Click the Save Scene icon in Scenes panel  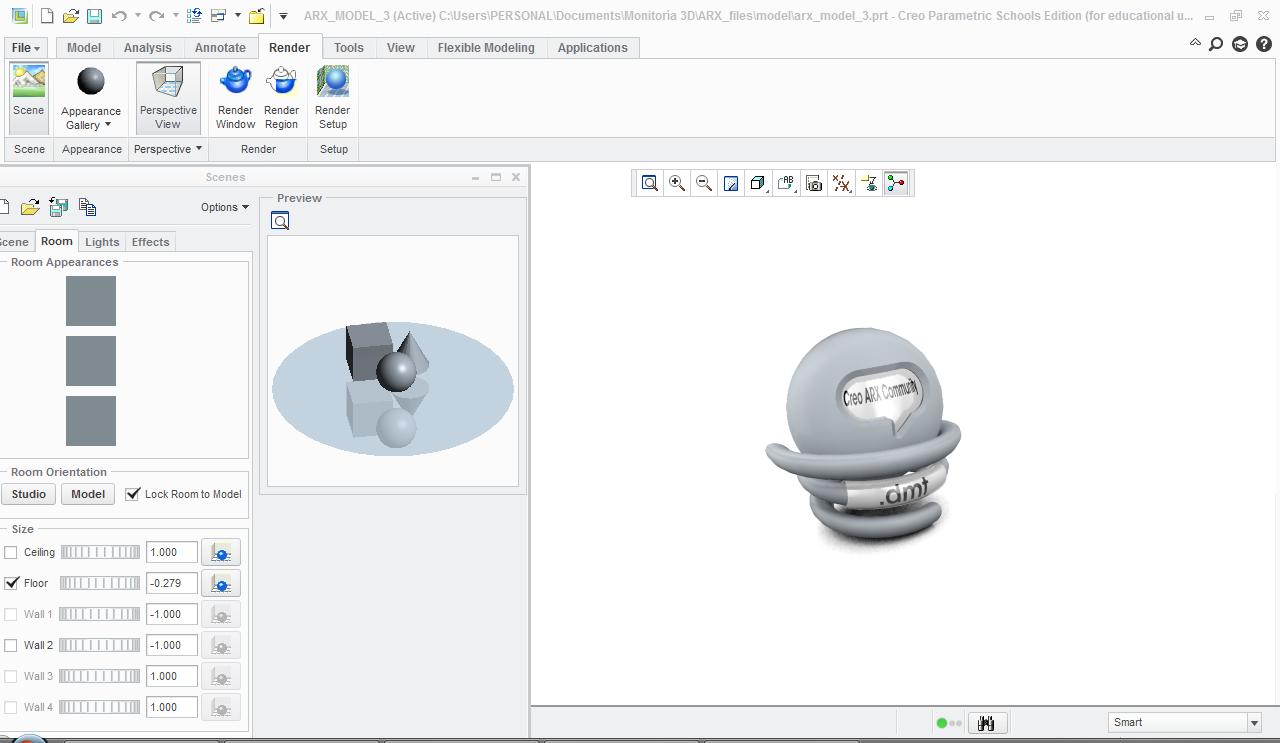tap(57, 206)
